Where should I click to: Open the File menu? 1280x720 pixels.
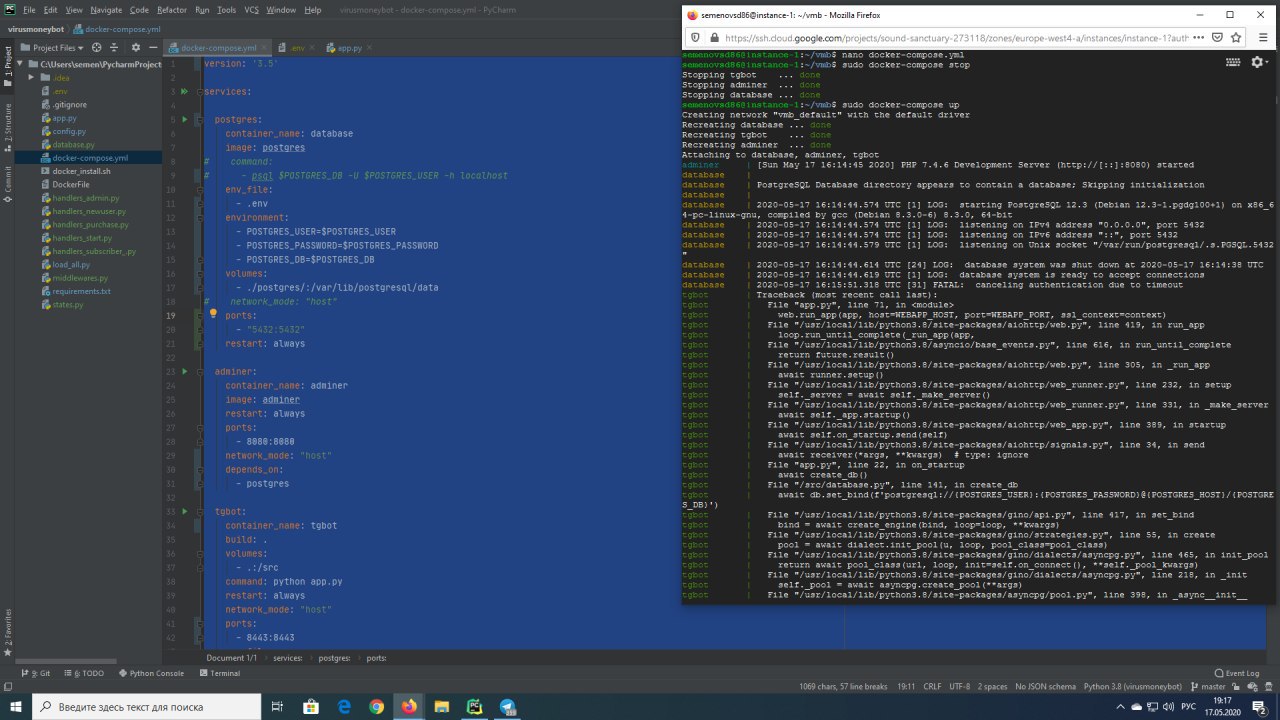tap(28, 9)
